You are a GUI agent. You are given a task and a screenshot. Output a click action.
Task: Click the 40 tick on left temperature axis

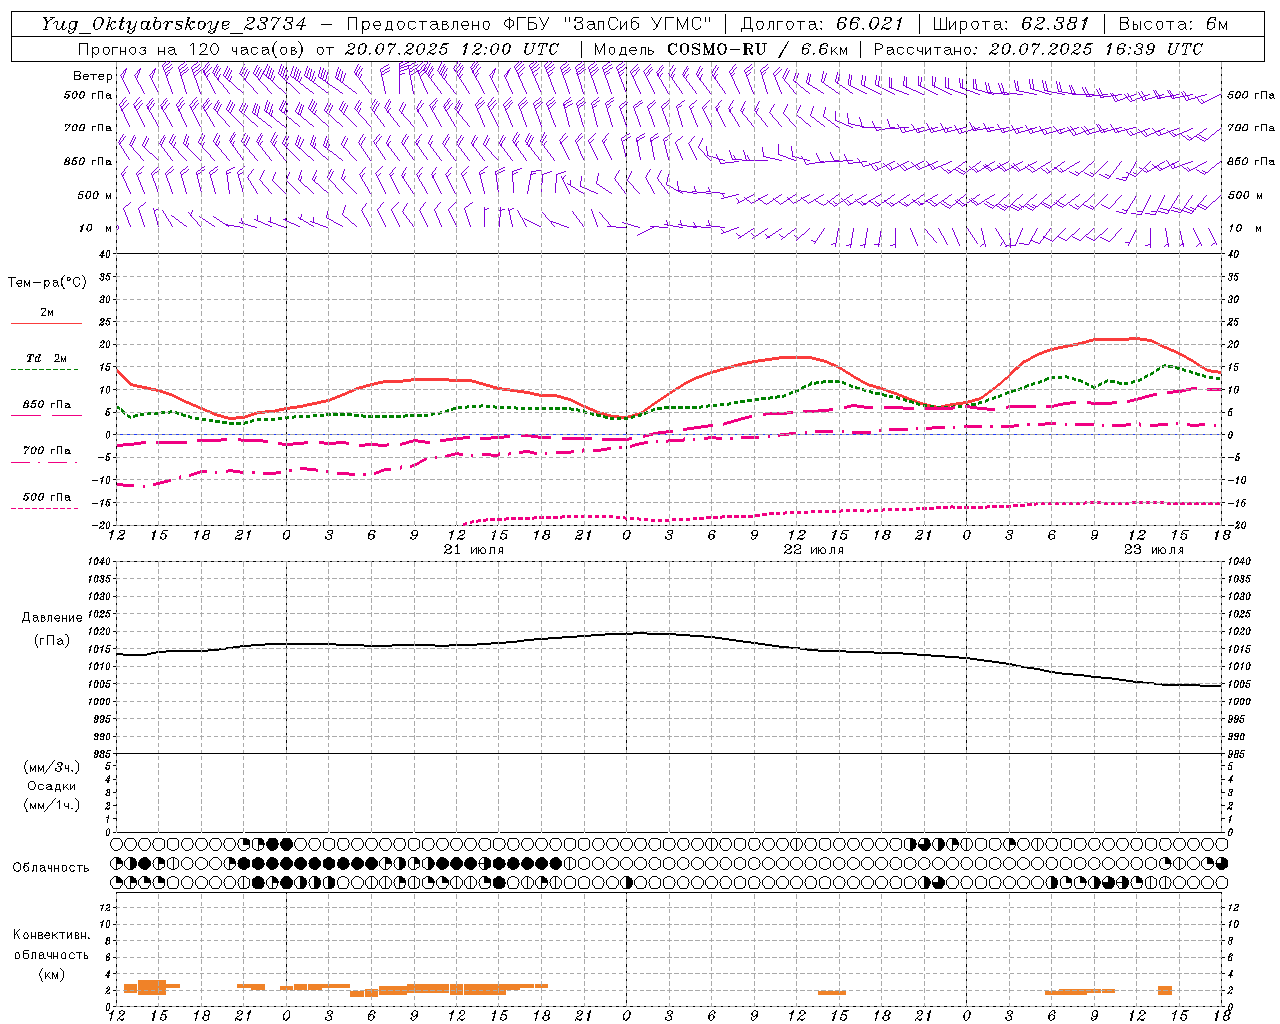tap(103, 254)
